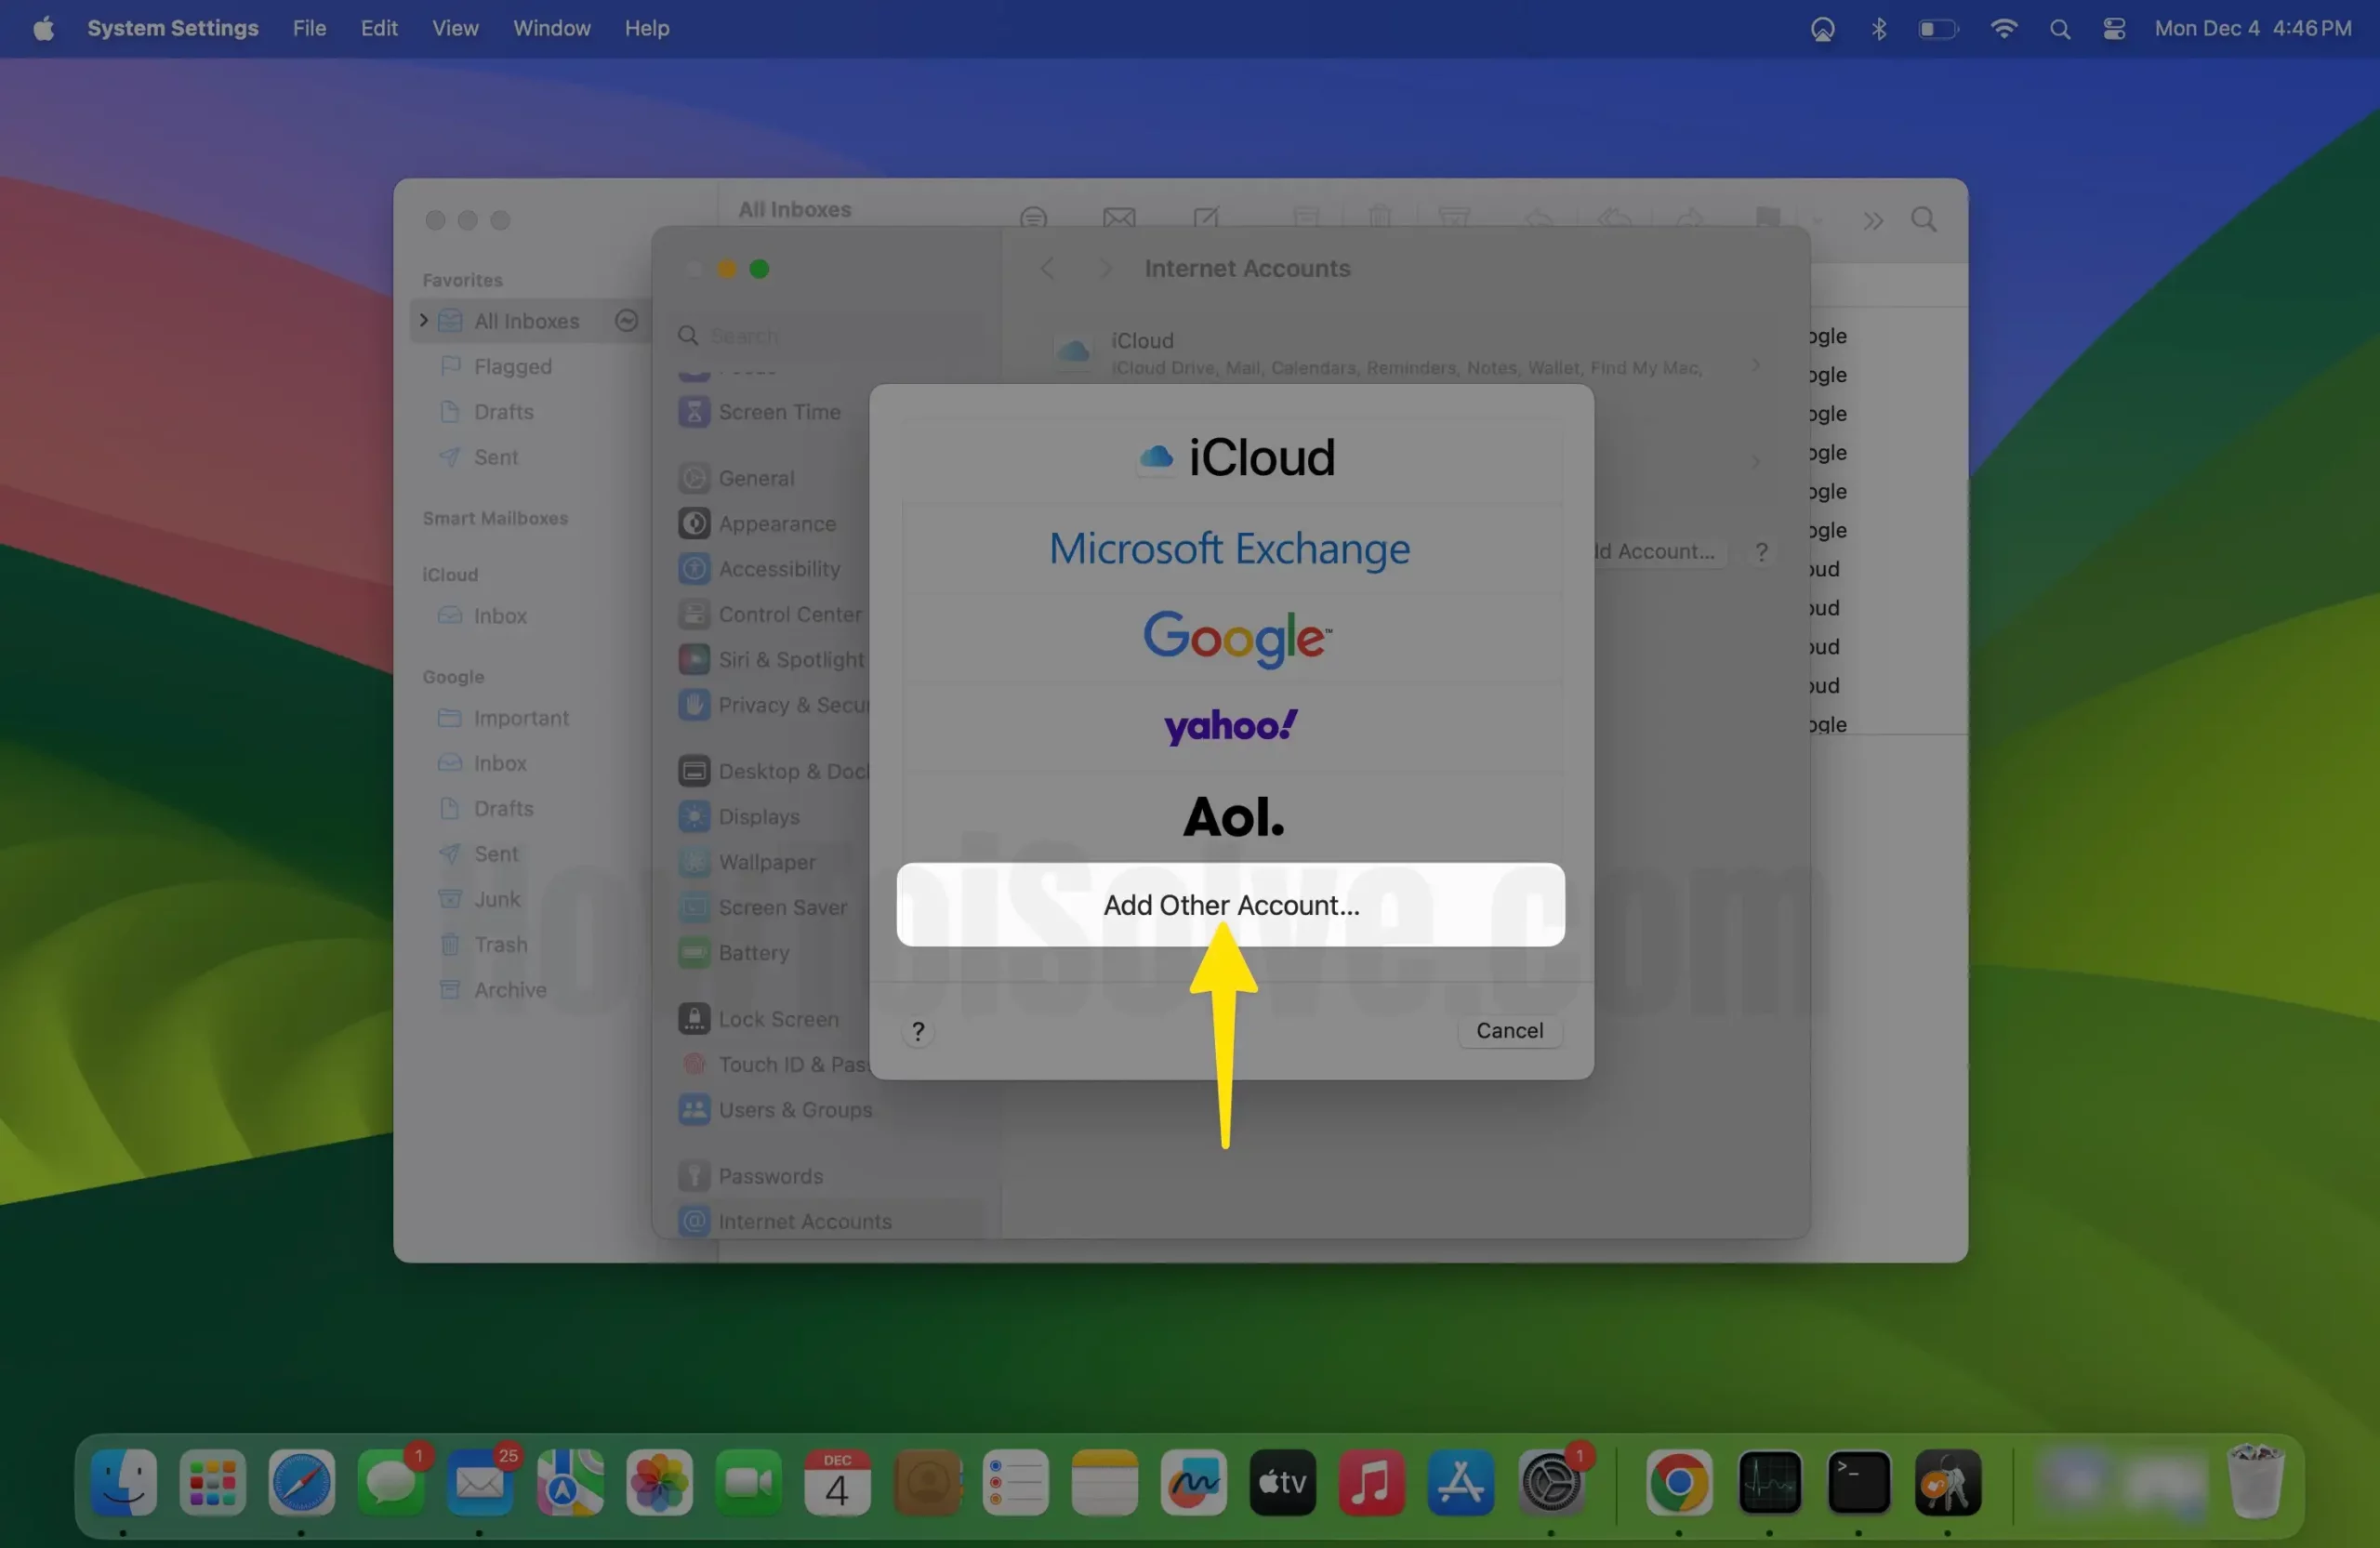Click Add Other Account option

(x=1230, y=904)
